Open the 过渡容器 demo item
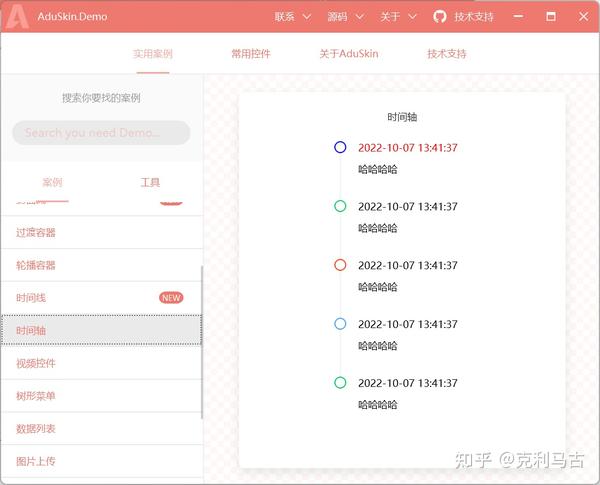Viewport: 600px width, 485px height. [x=102, y=232]
